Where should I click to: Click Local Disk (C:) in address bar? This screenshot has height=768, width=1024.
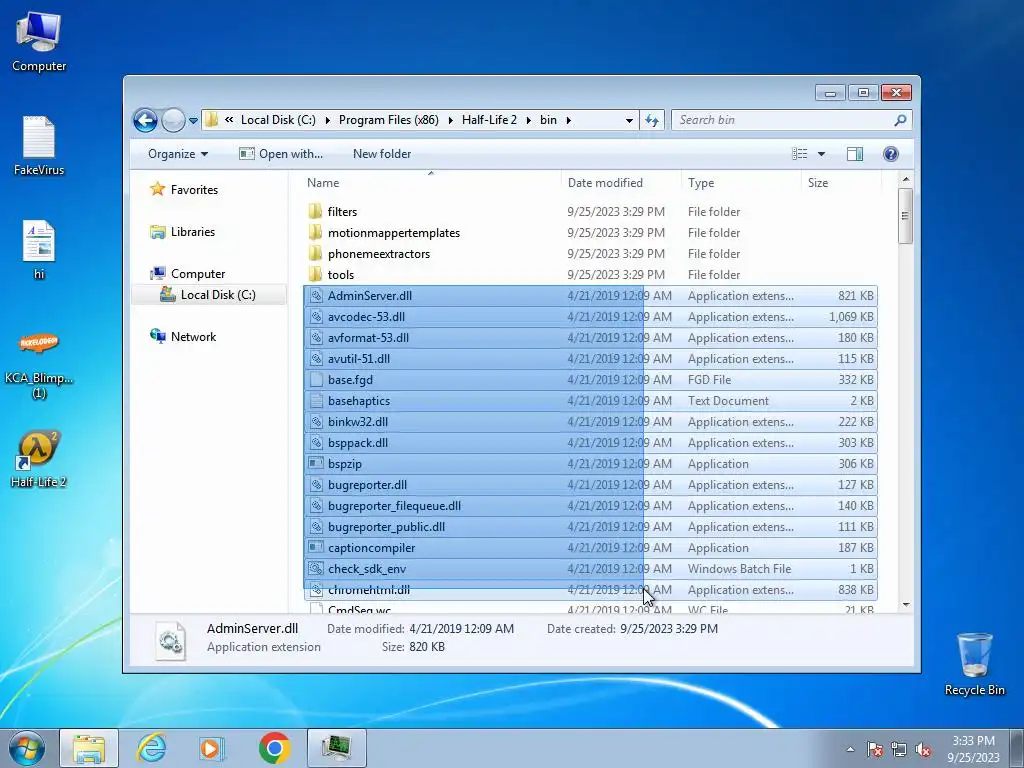pos(278,120)
